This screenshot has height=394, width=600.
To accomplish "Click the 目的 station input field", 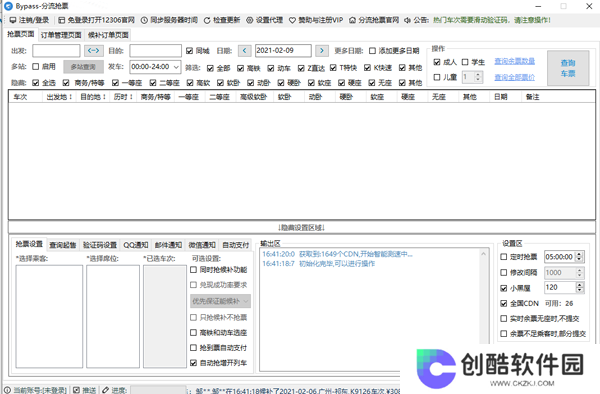I will [x=155, y=50].
